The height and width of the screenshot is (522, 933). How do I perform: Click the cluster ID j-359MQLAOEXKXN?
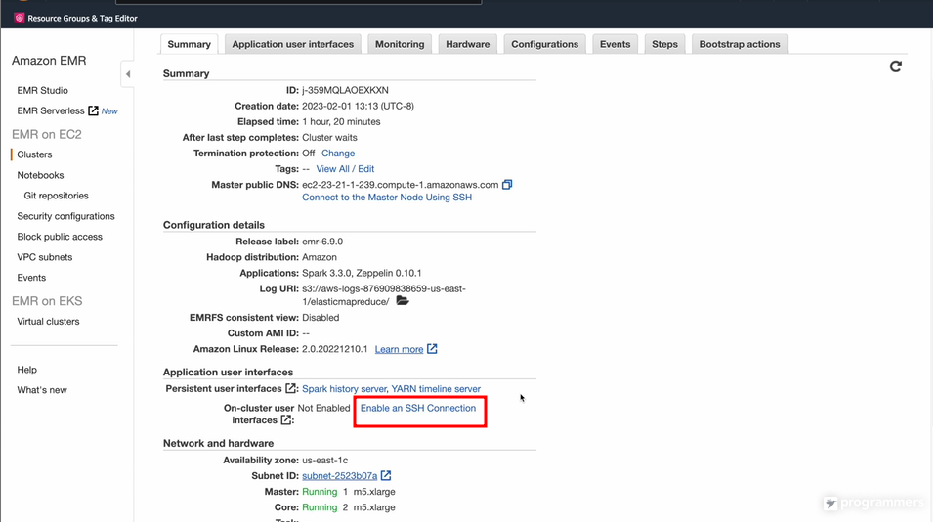point(345,90)
